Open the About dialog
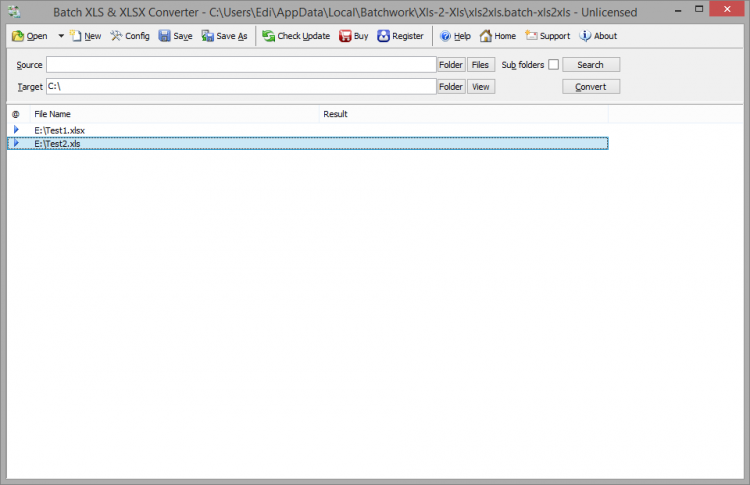Screen dimensions: 750x485 point(598,36)
